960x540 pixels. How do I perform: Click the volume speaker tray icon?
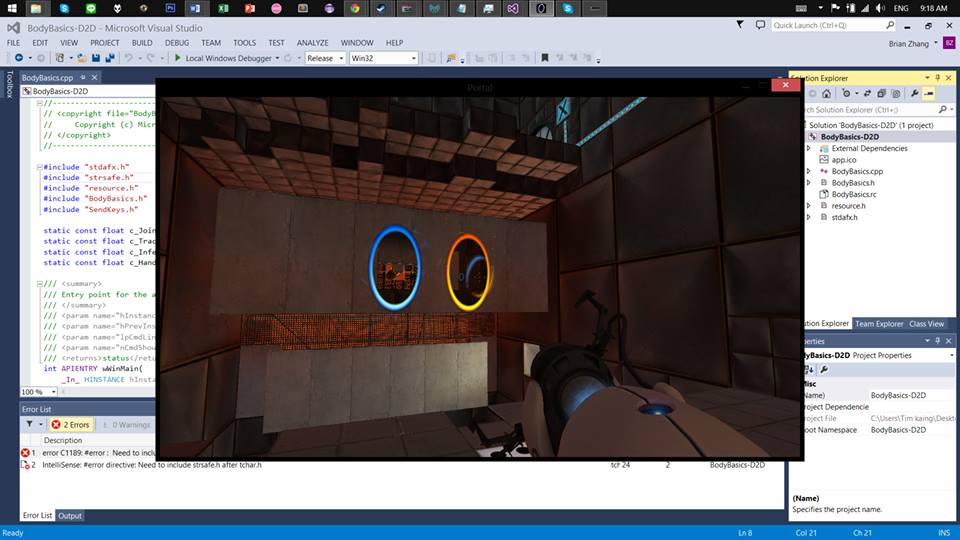(880, 8)
